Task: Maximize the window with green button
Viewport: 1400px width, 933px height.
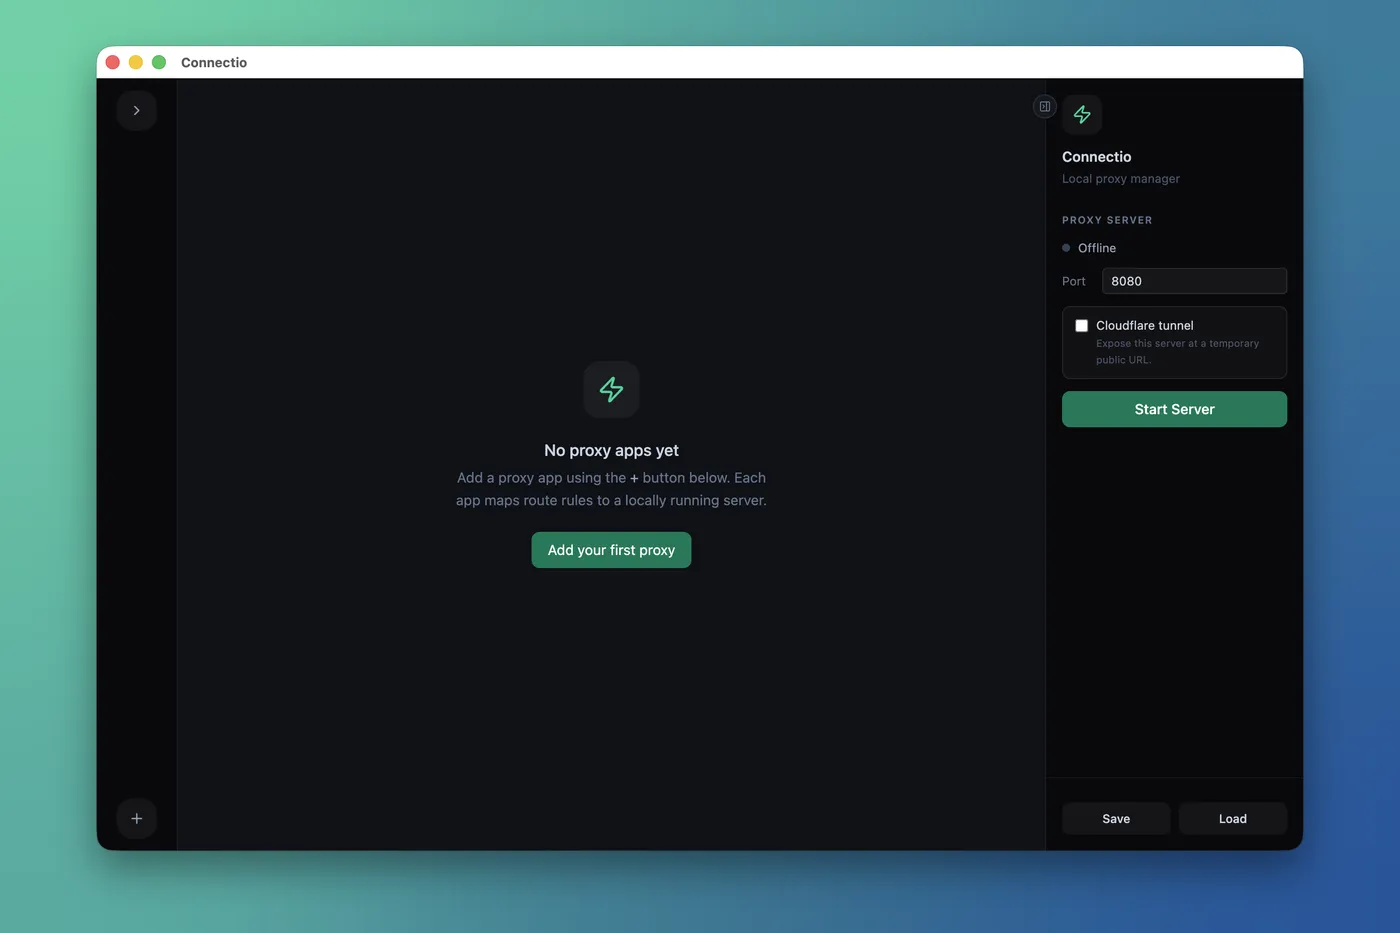Action: [159, 62]
